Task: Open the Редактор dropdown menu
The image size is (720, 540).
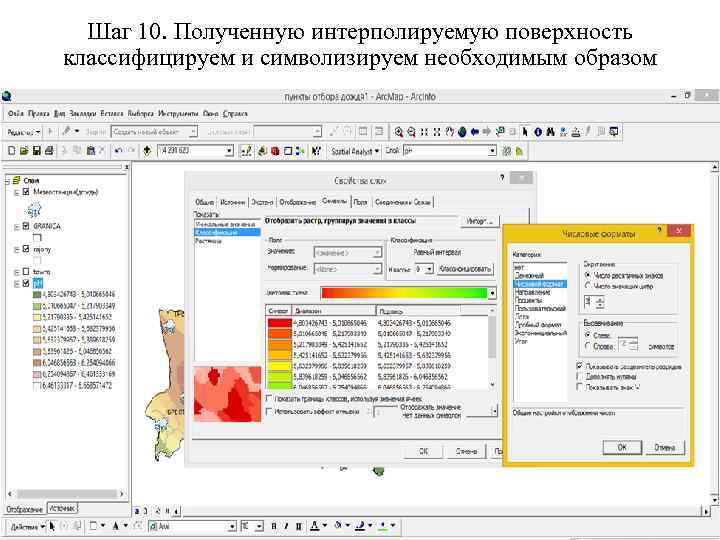Action: (x=24, y=132)
